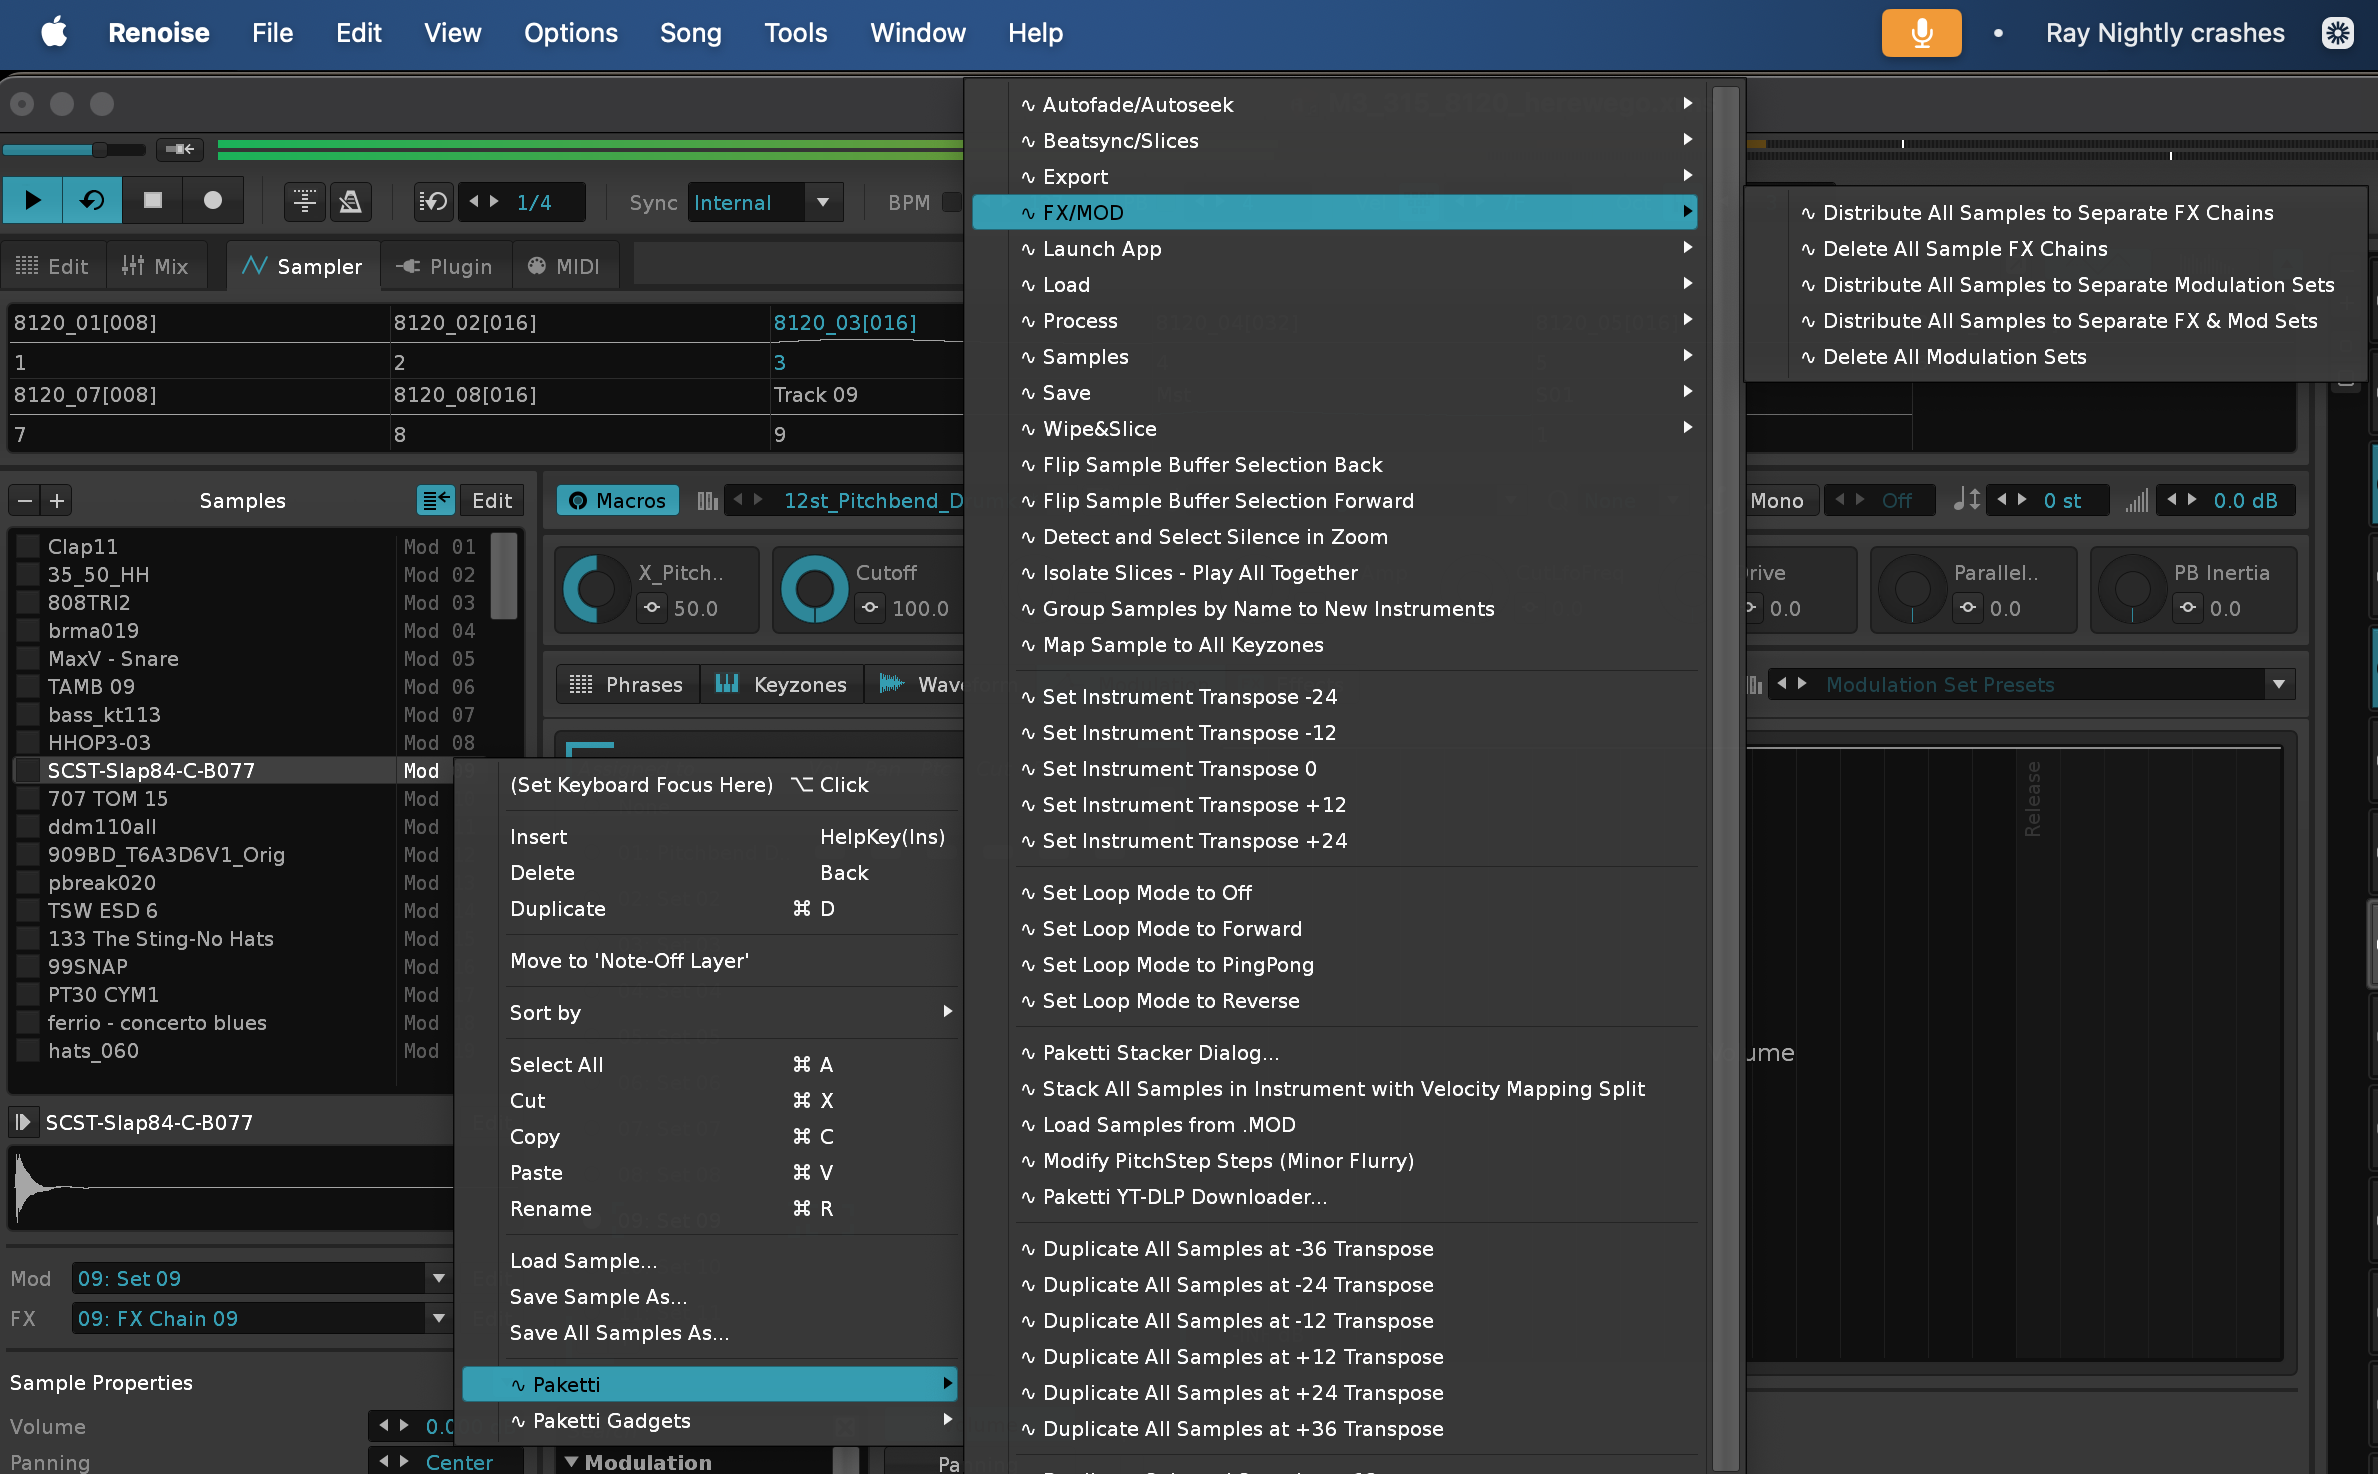
Task: Enable the Record button in transport
Action: point(212,201)
